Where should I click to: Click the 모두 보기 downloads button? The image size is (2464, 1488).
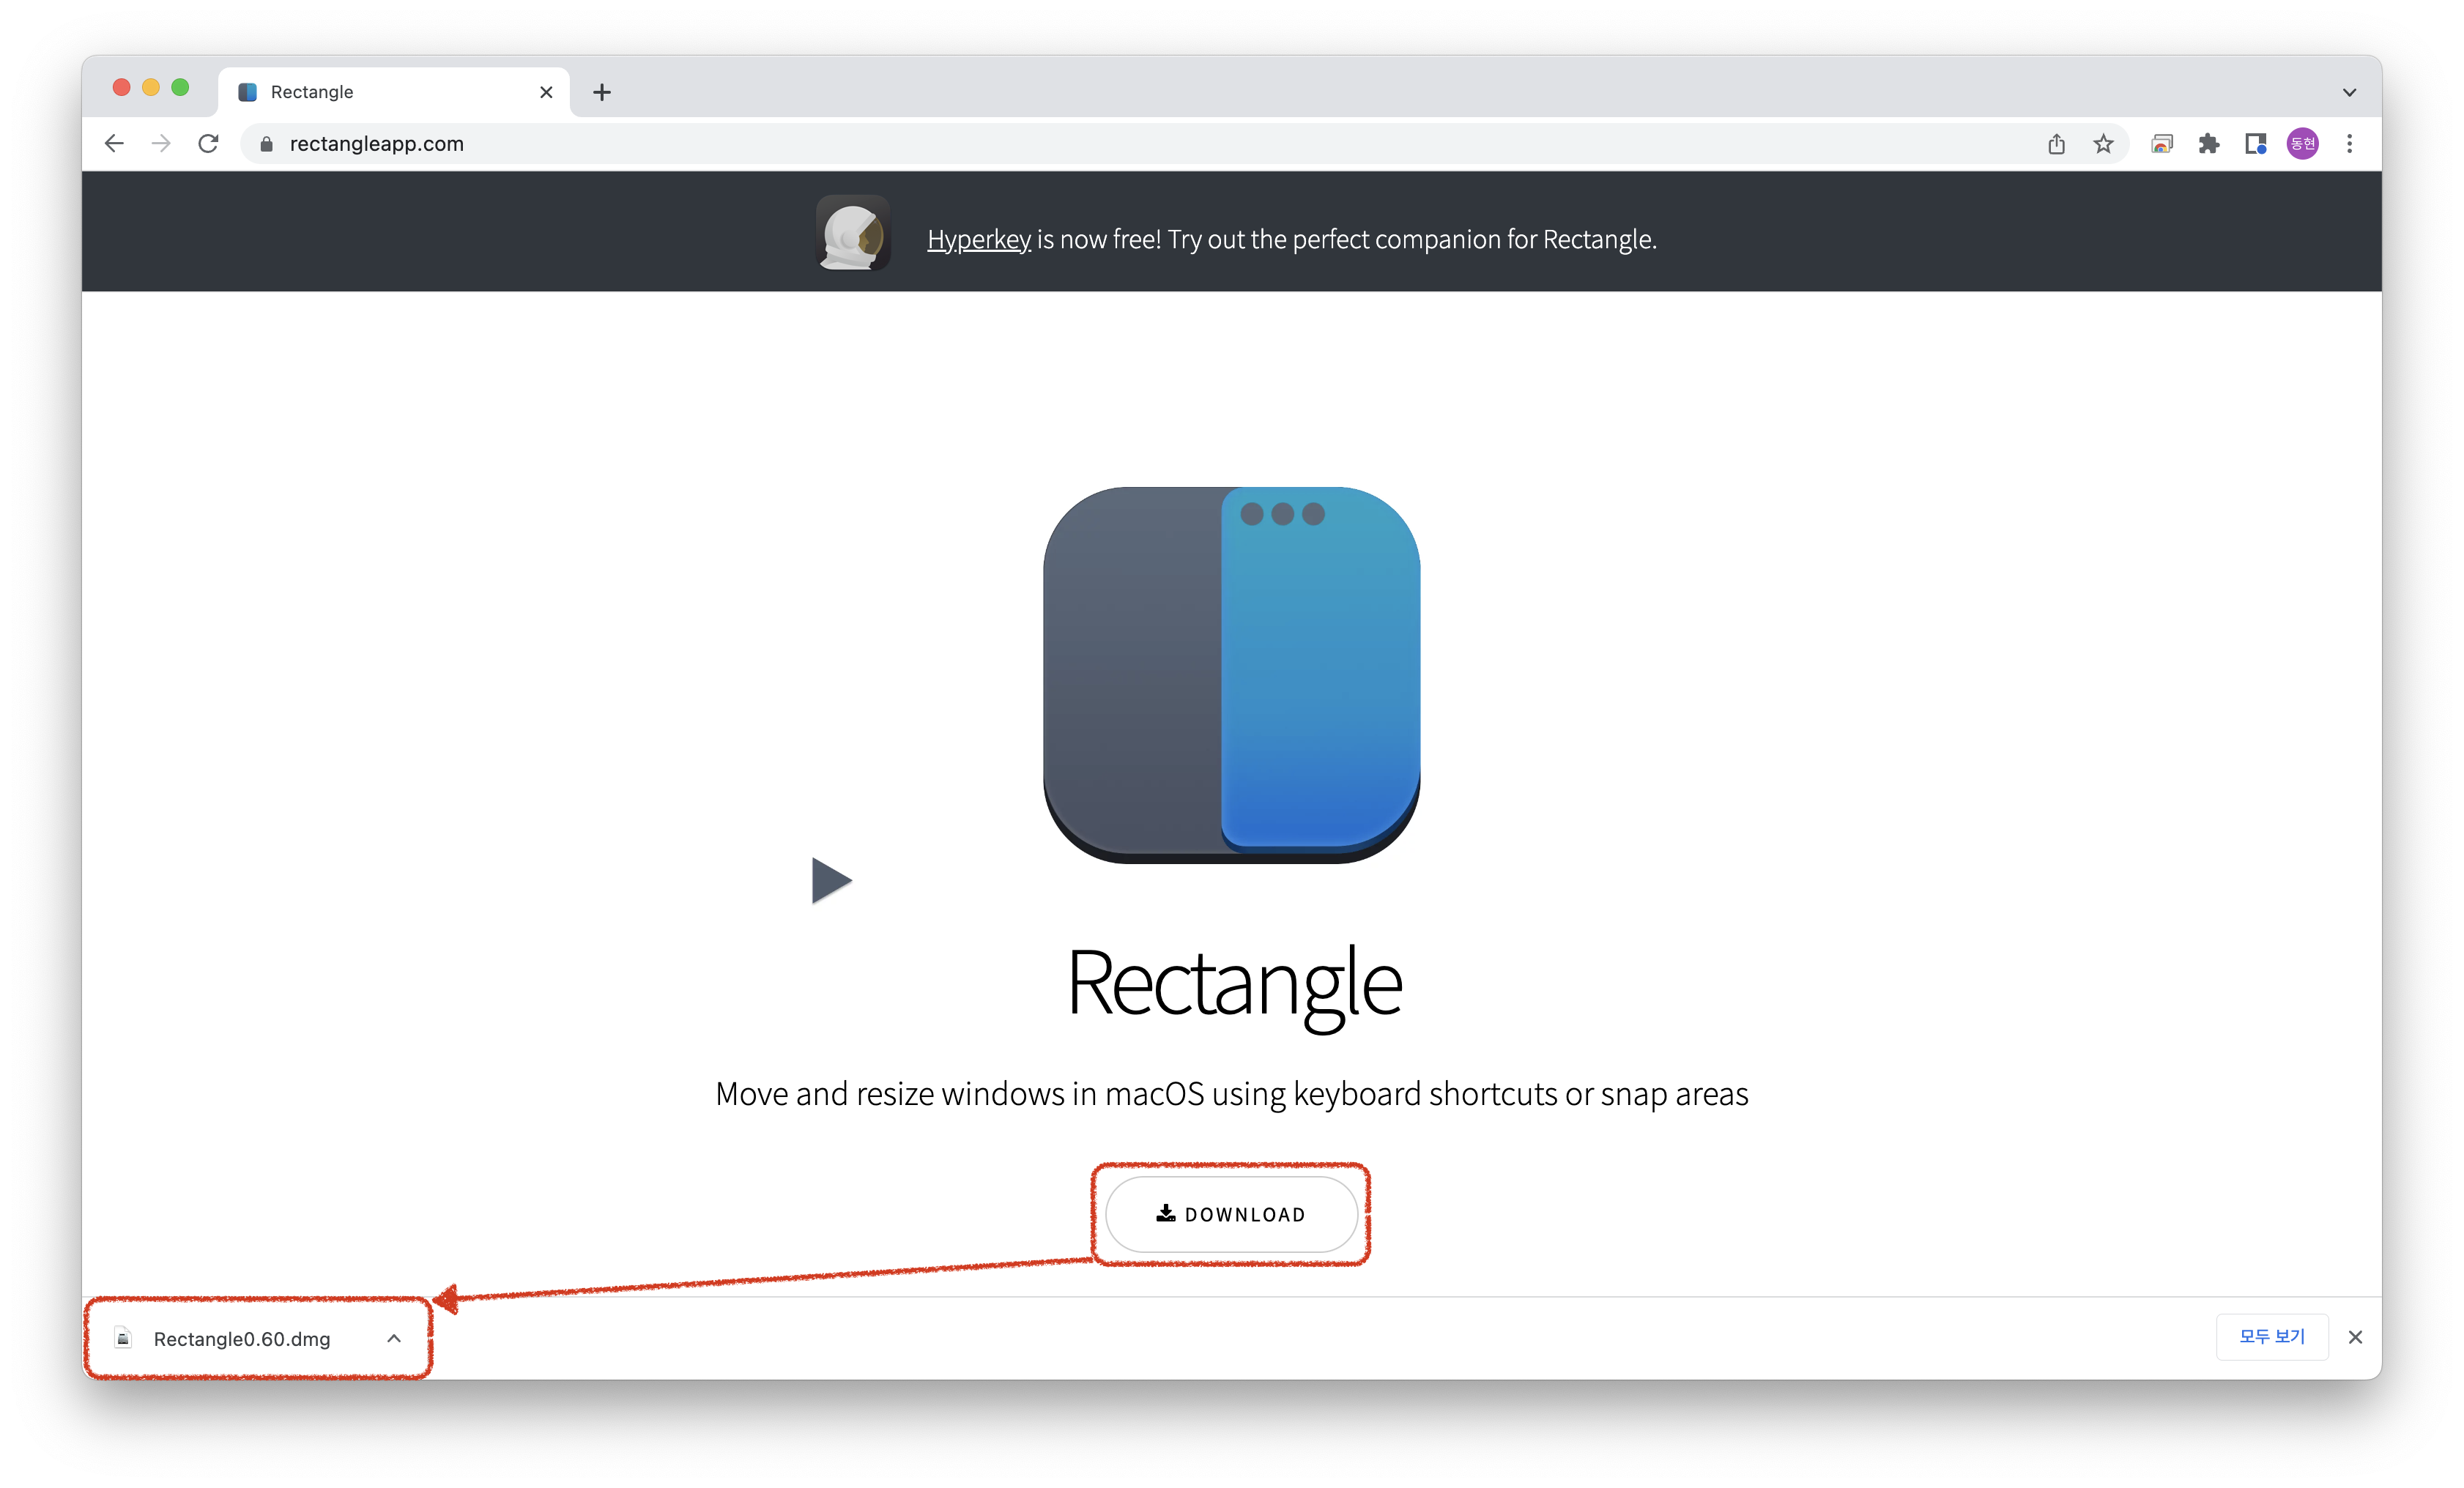click(x=2271, y=1337)
